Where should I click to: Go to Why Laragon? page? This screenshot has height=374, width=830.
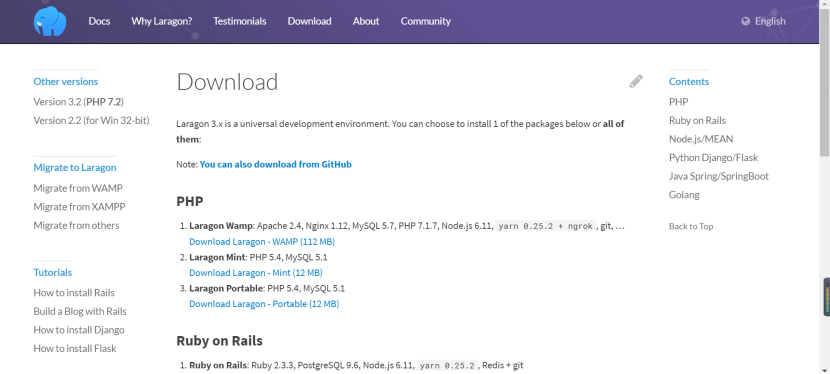[161, 21]
